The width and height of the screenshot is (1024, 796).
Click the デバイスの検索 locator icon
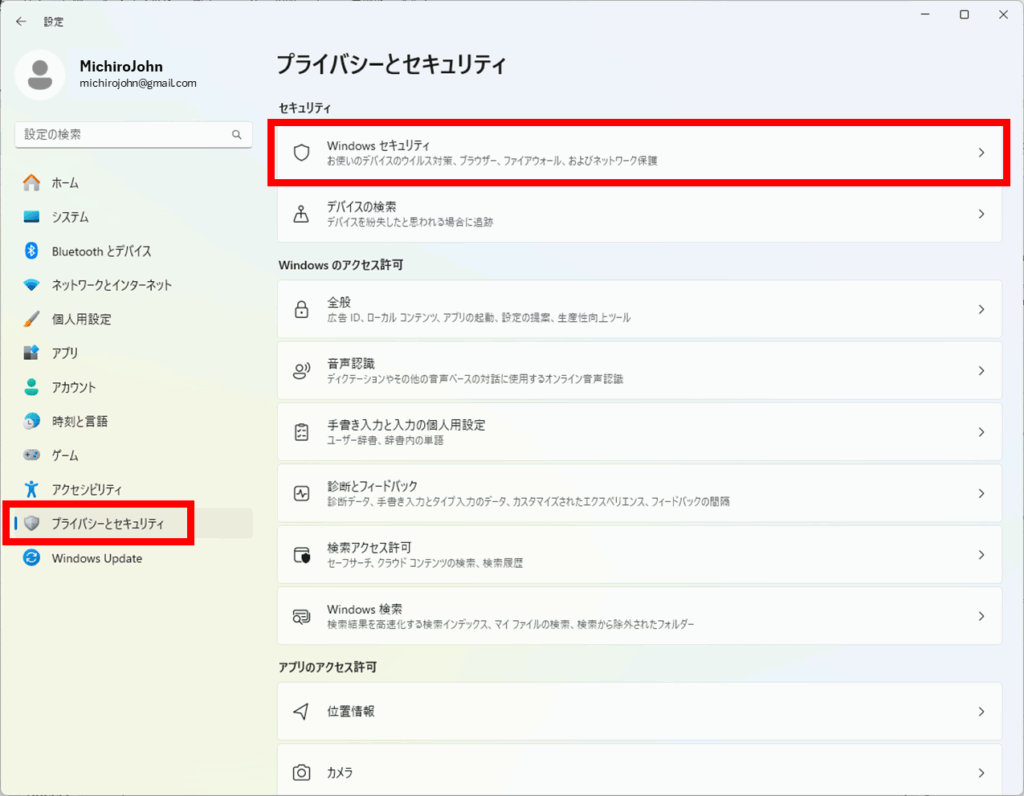[301, 214]
